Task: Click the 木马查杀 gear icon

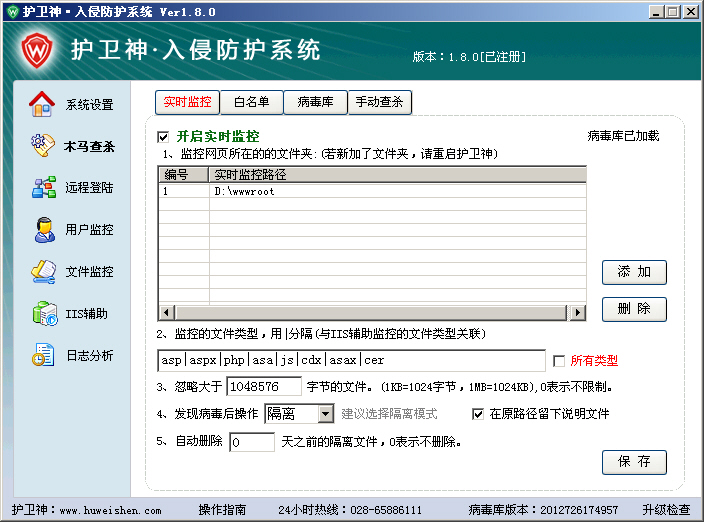Action: pos(43,145)
